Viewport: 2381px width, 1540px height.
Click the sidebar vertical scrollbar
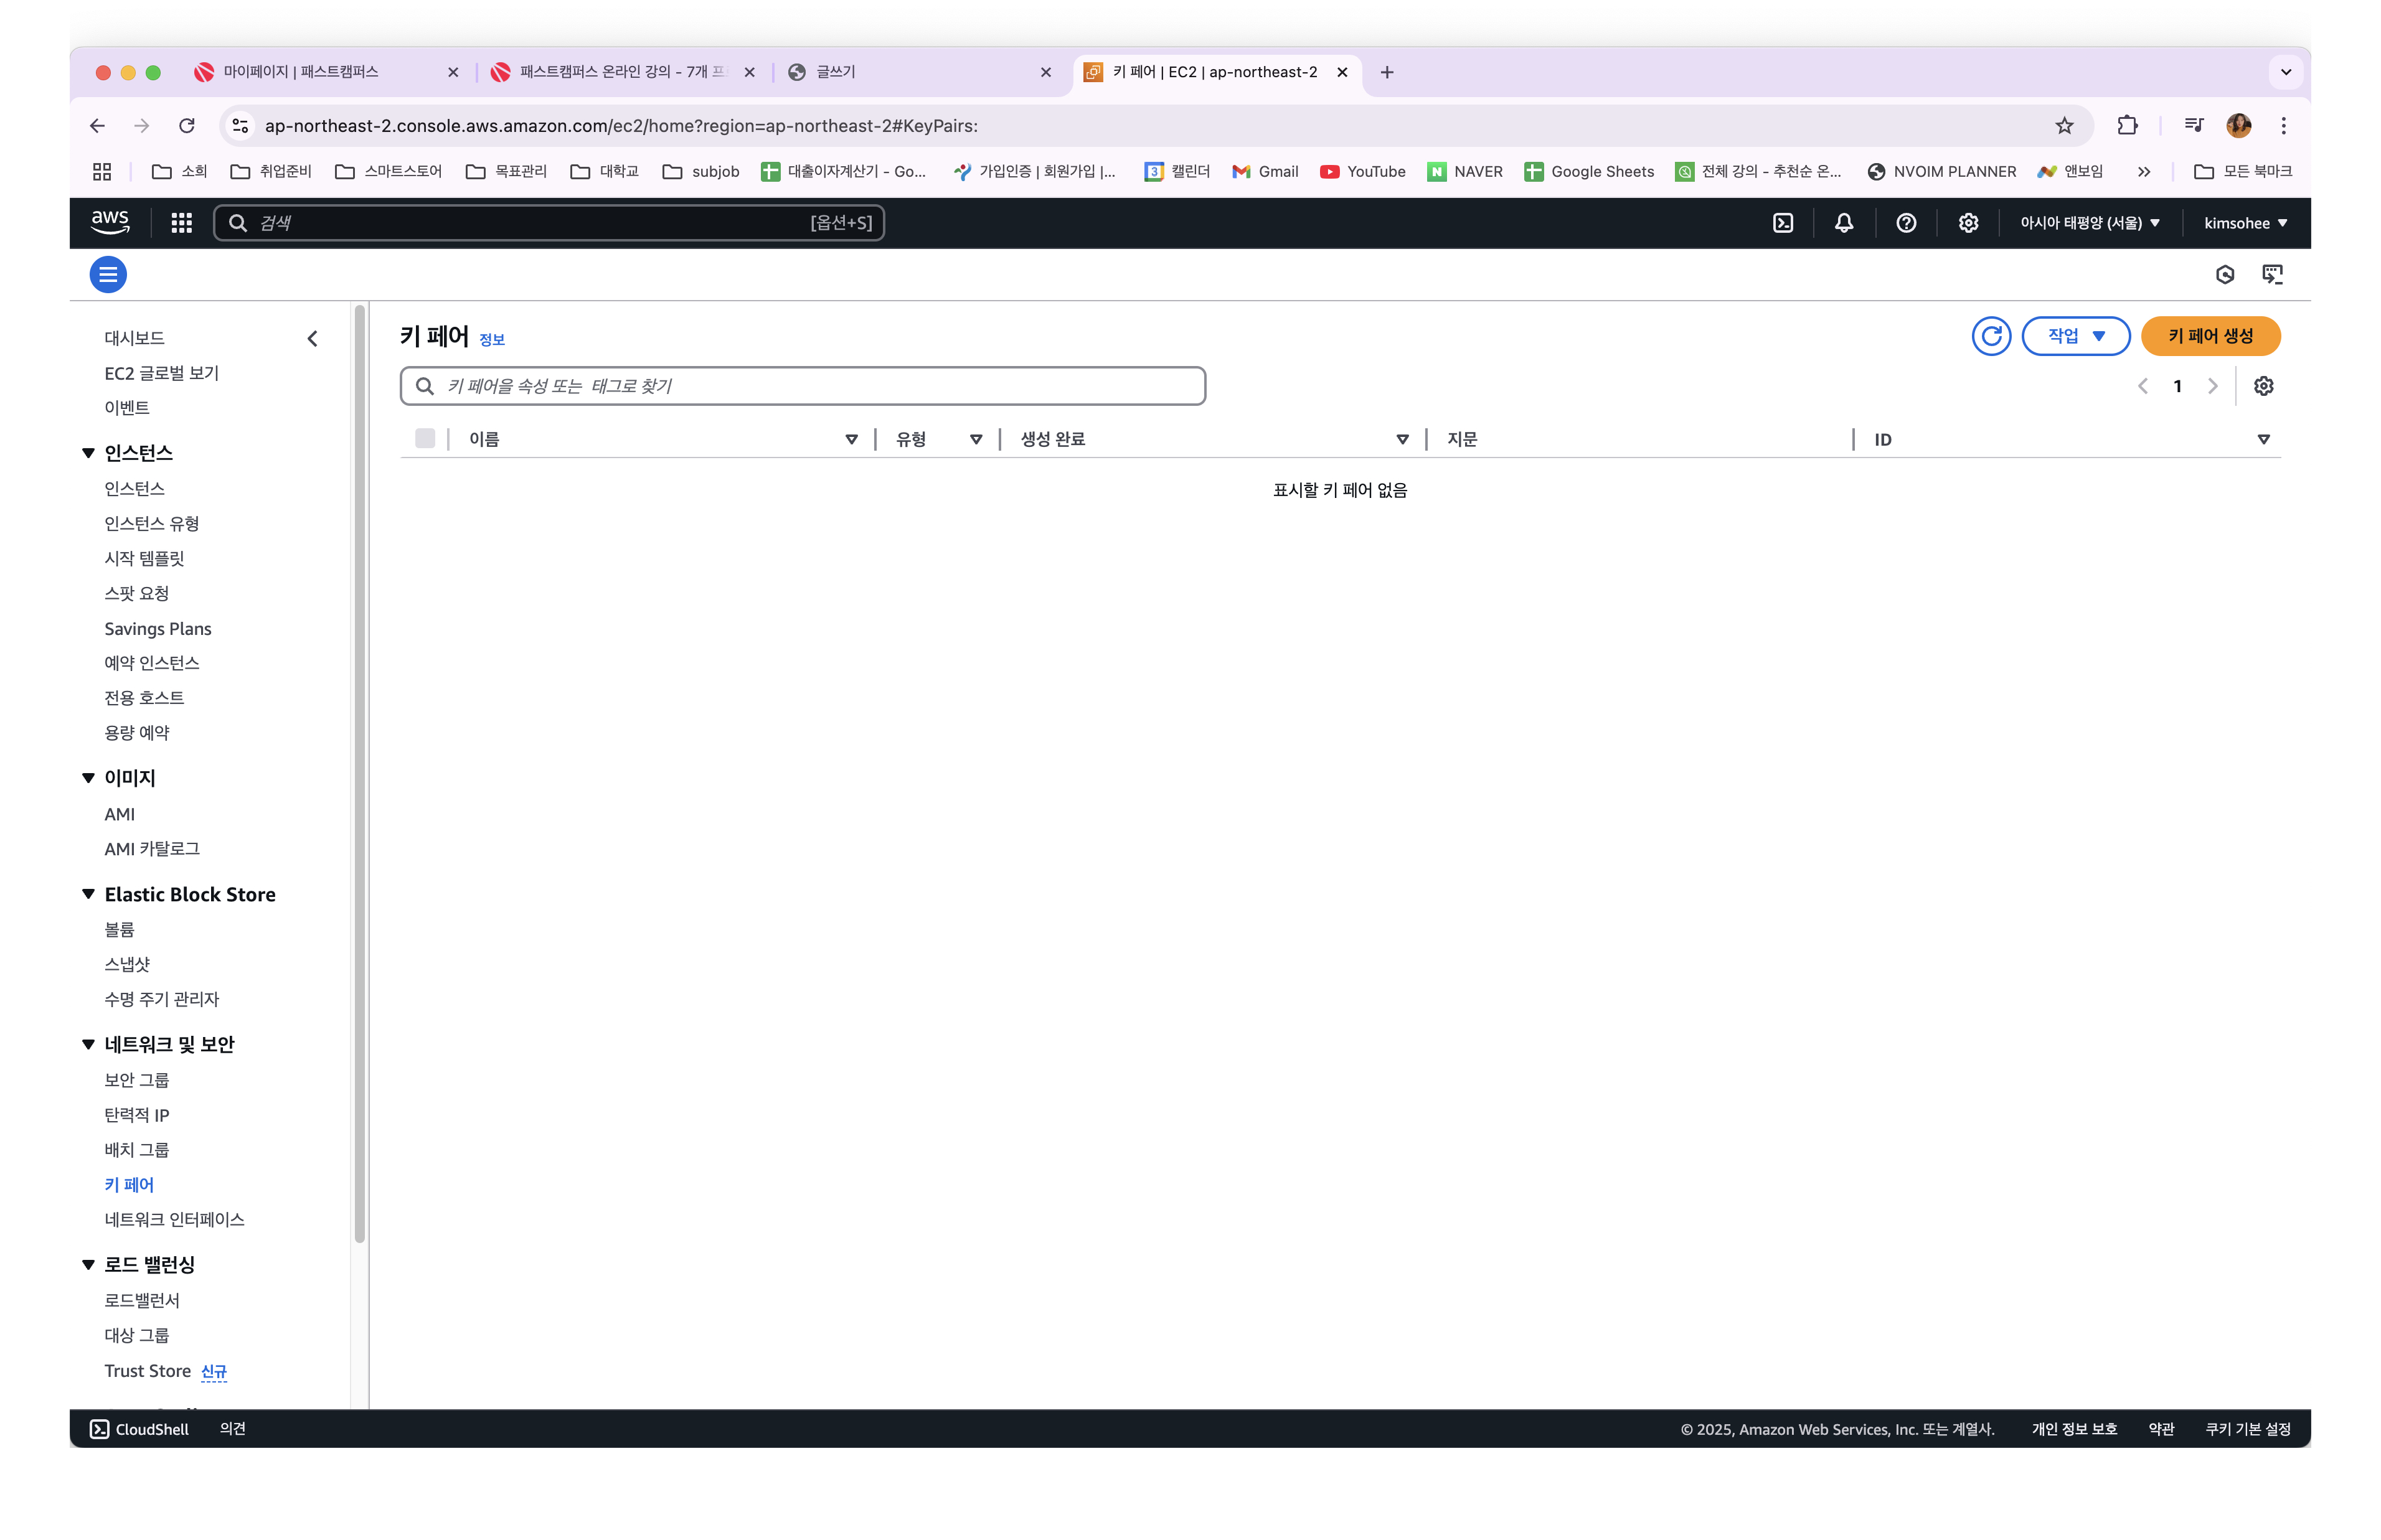pos(359,775)
